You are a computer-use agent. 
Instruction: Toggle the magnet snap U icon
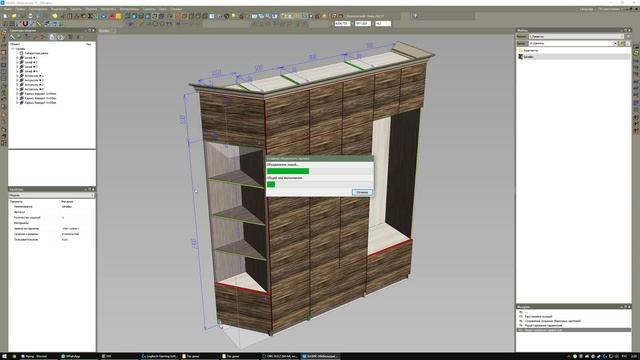click(25, 24)
